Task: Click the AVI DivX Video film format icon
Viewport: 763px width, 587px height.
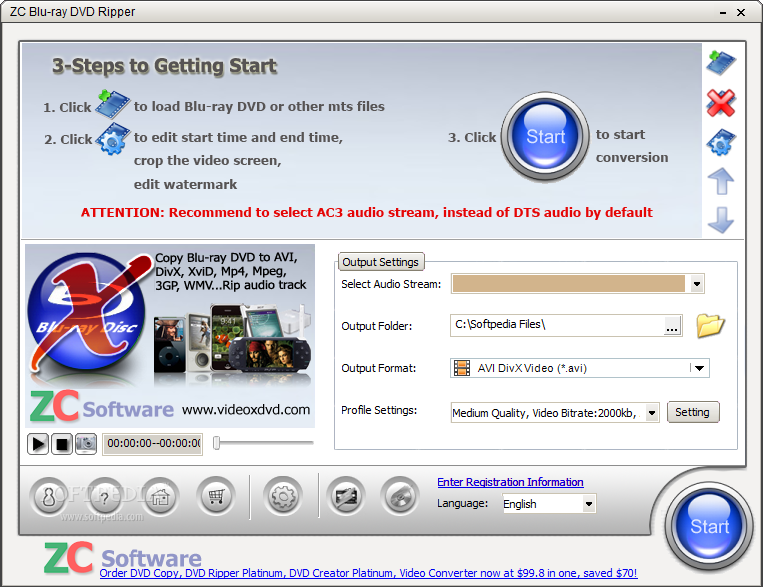Action: [x=461, y=368]
